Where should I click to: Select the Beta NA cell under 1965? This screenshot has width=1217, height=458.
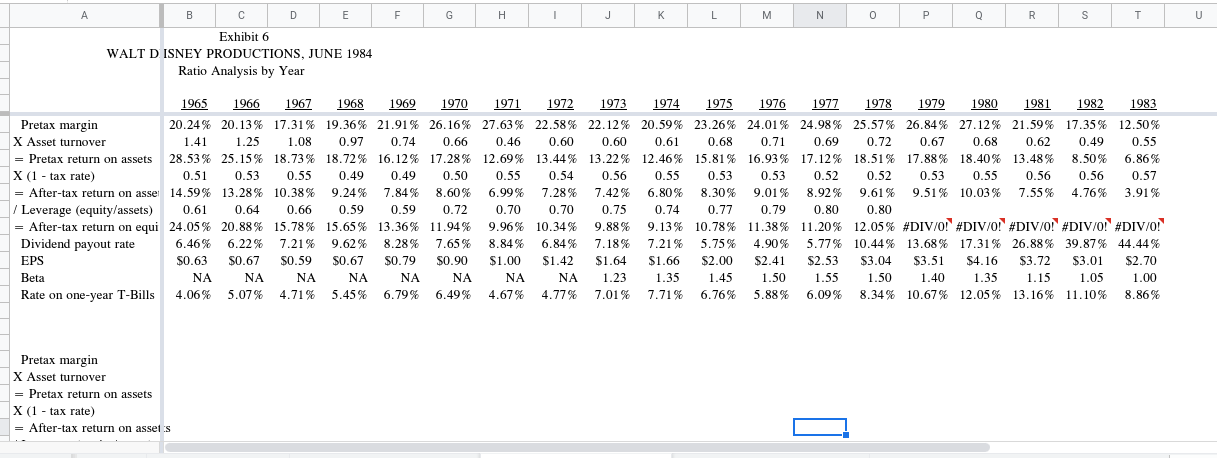point(202,278)
